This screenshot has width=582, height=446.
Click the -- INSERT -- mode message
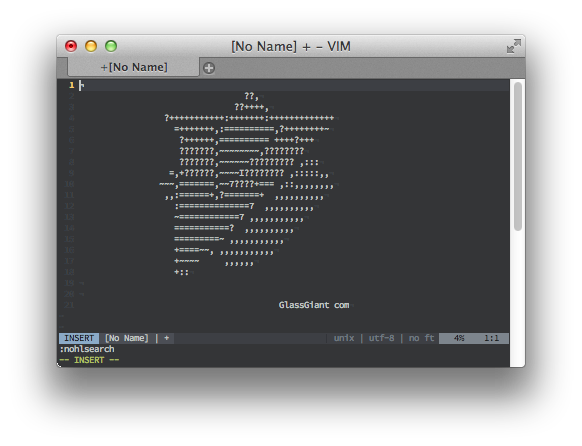tap(89, 360)
